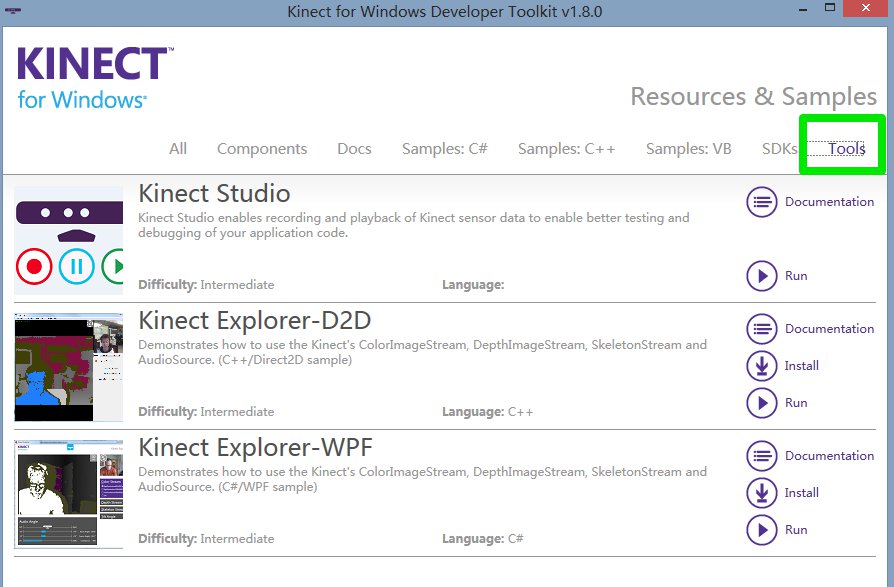Viewport: 894px width, 587px height.
Task: Click the Kinect Explorer-D2D Documentation link text
Action: point(829,329)
